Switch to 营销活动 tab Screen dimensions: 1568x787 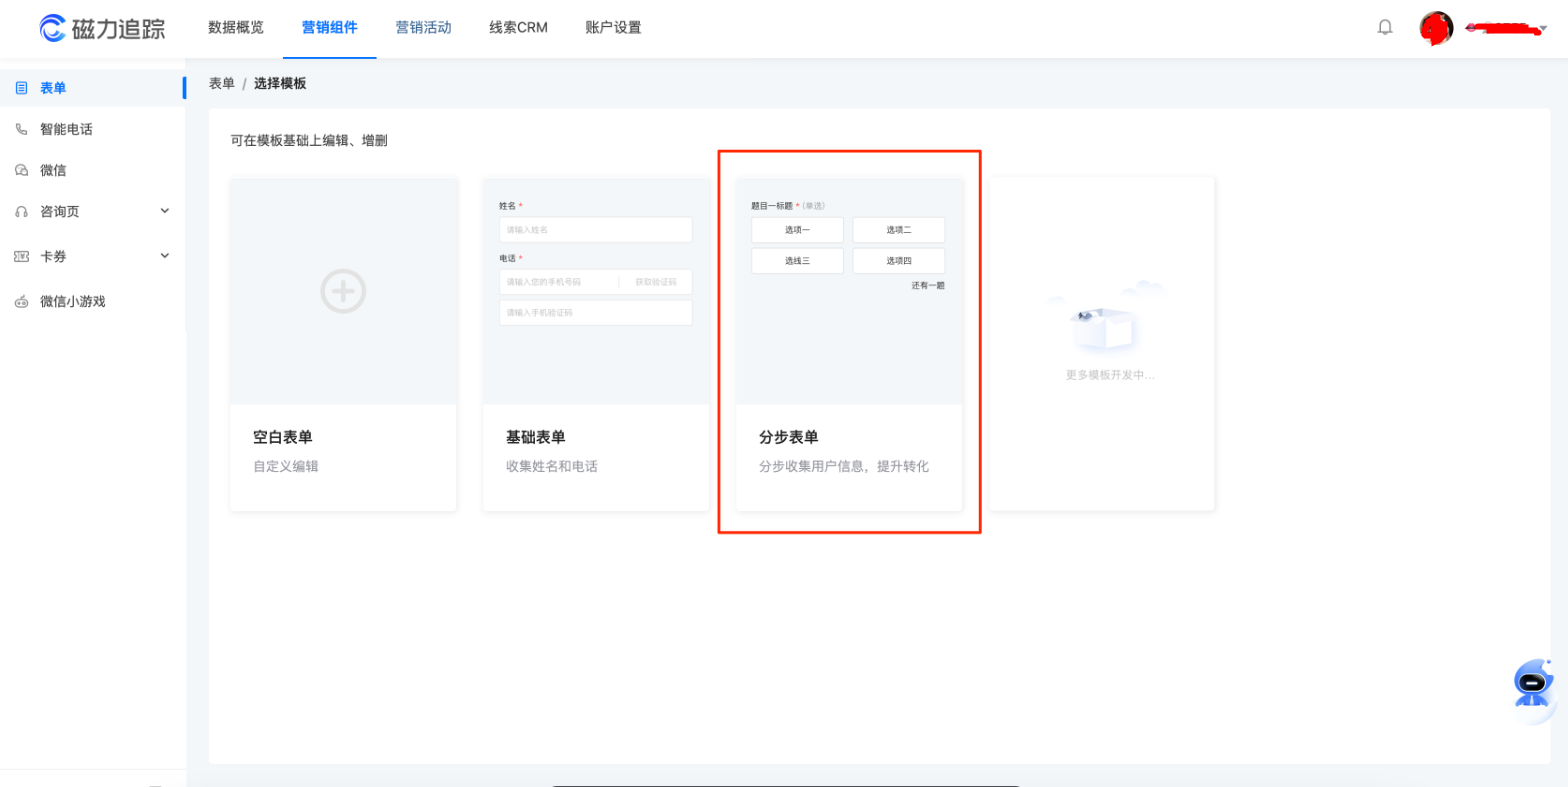pos(423,28)
